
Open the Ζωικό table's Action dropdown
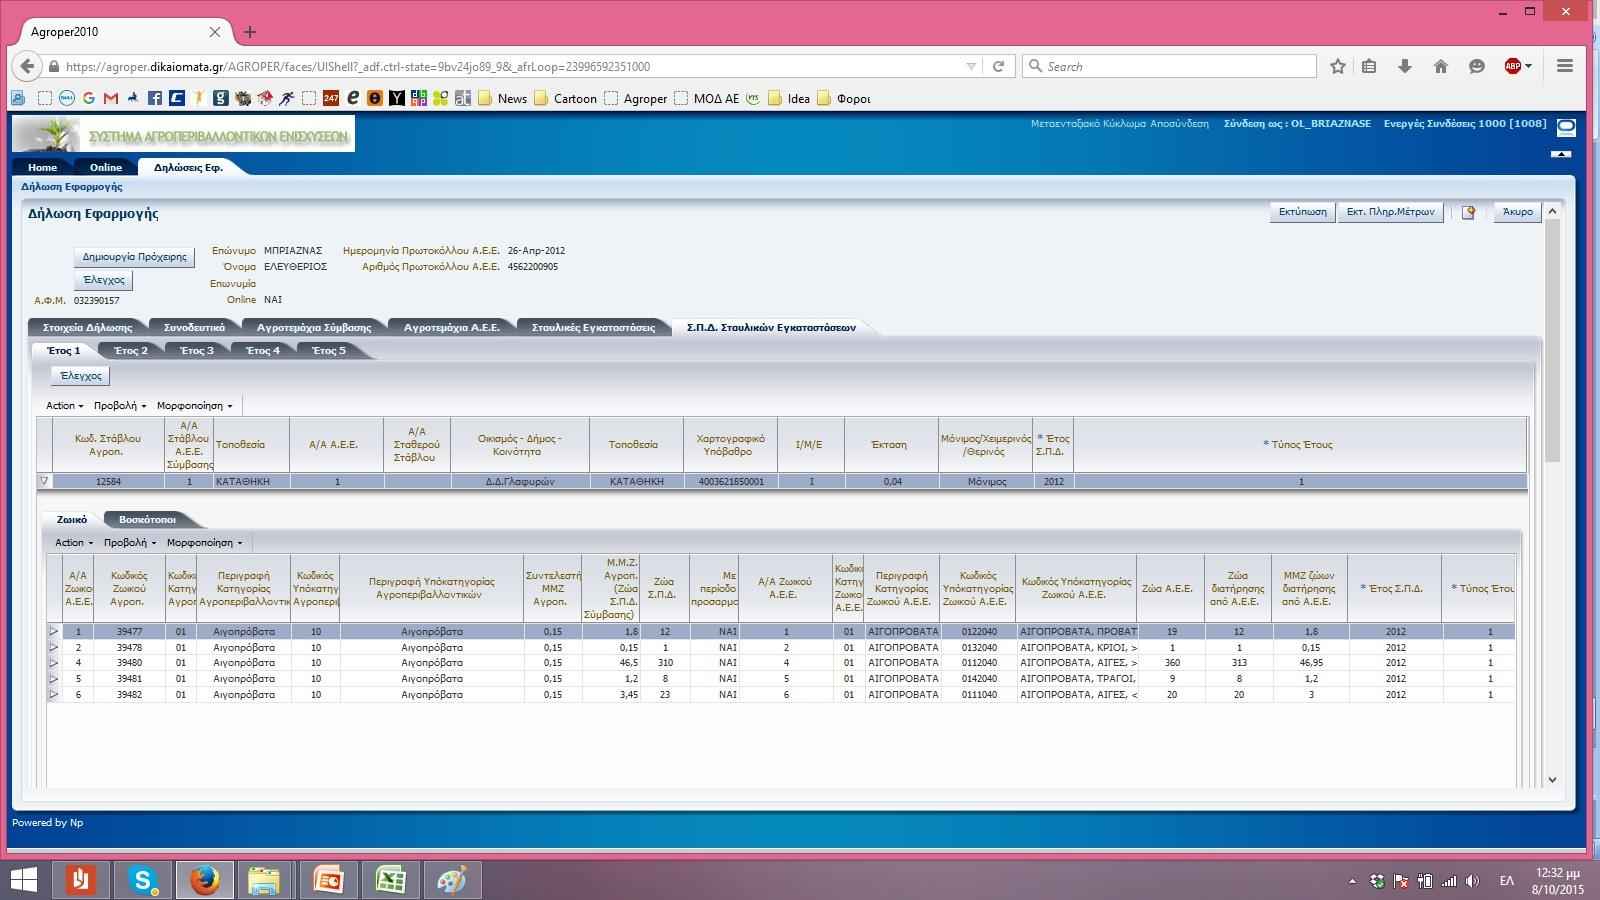[x=74, y=543]
